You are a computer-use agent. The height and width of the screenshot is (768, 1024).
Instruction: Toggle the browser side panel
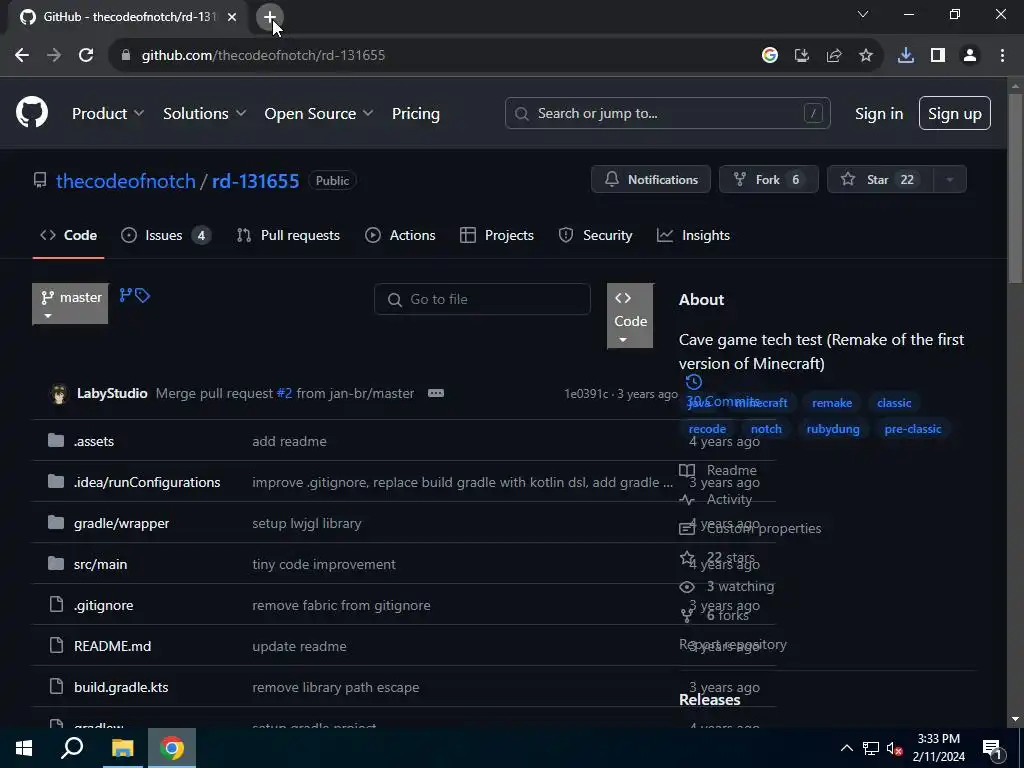pyautogui.click(x=938, y=56)
